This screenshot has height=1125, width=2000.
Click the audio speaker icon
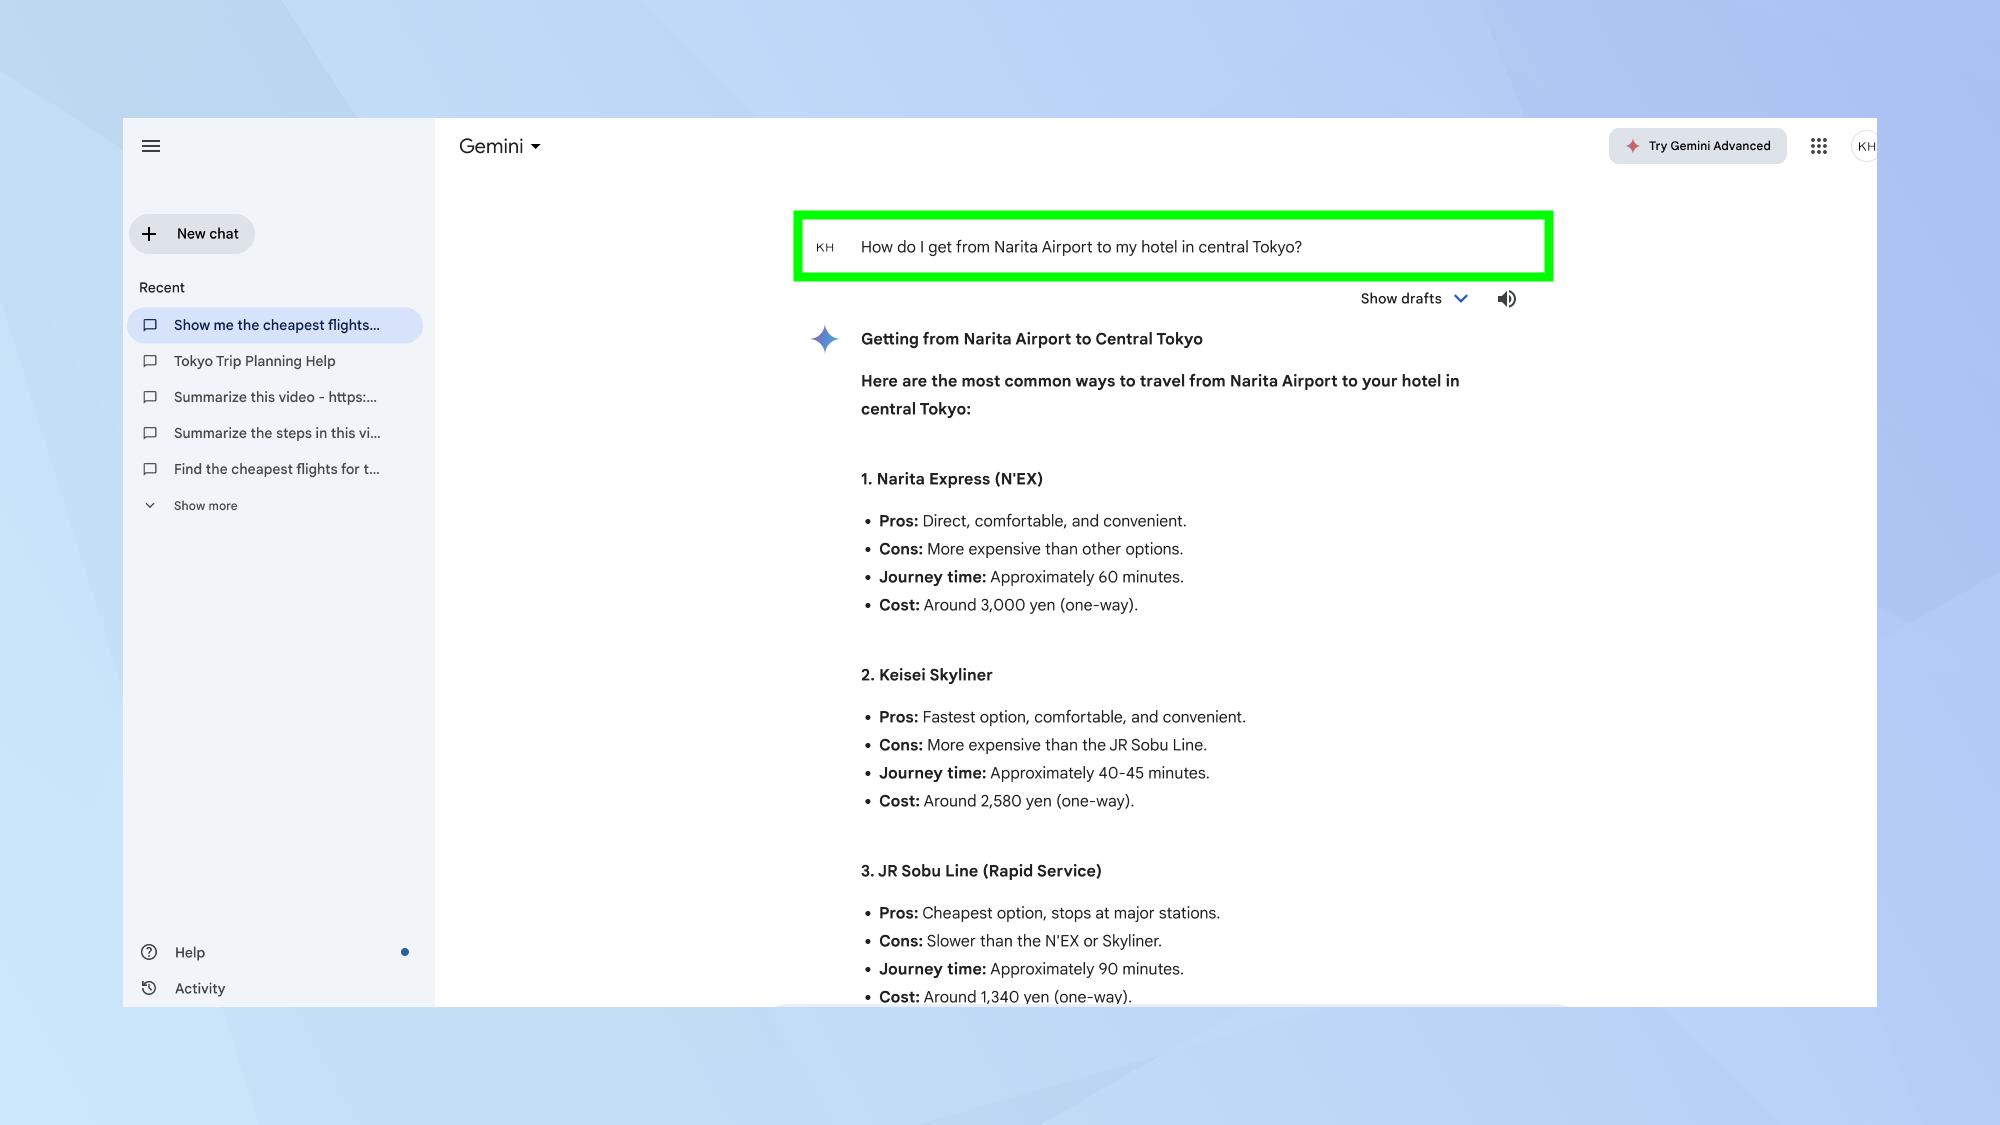pos(1507,298)
